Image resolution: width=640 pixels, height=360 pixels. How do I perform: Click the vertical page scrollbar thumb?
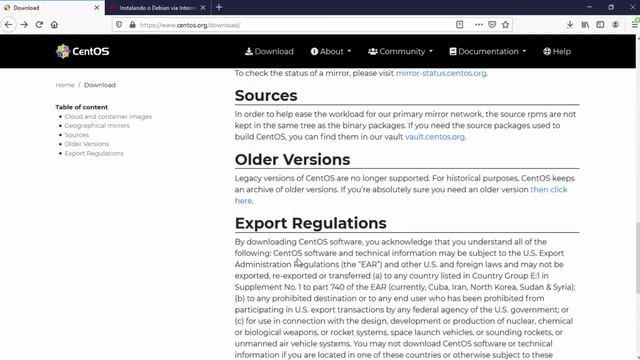pyautogui.click(x=638, y=258)
